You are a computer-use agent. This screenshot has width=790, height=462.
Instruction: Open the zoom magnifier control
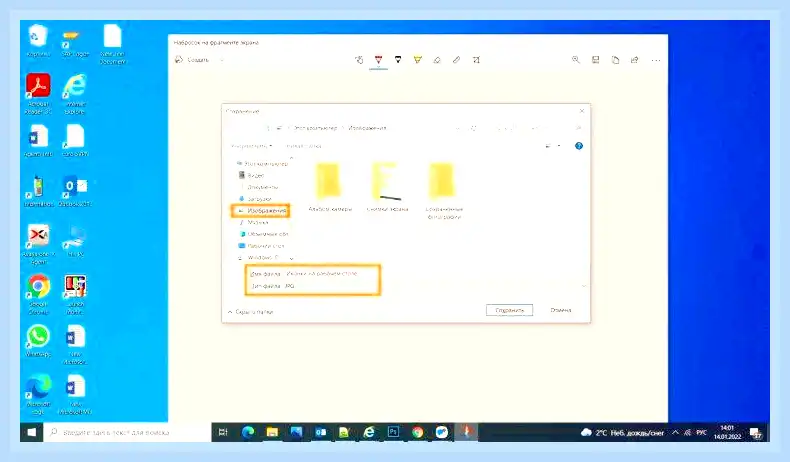pyautogui.click(x=576, y=60)
